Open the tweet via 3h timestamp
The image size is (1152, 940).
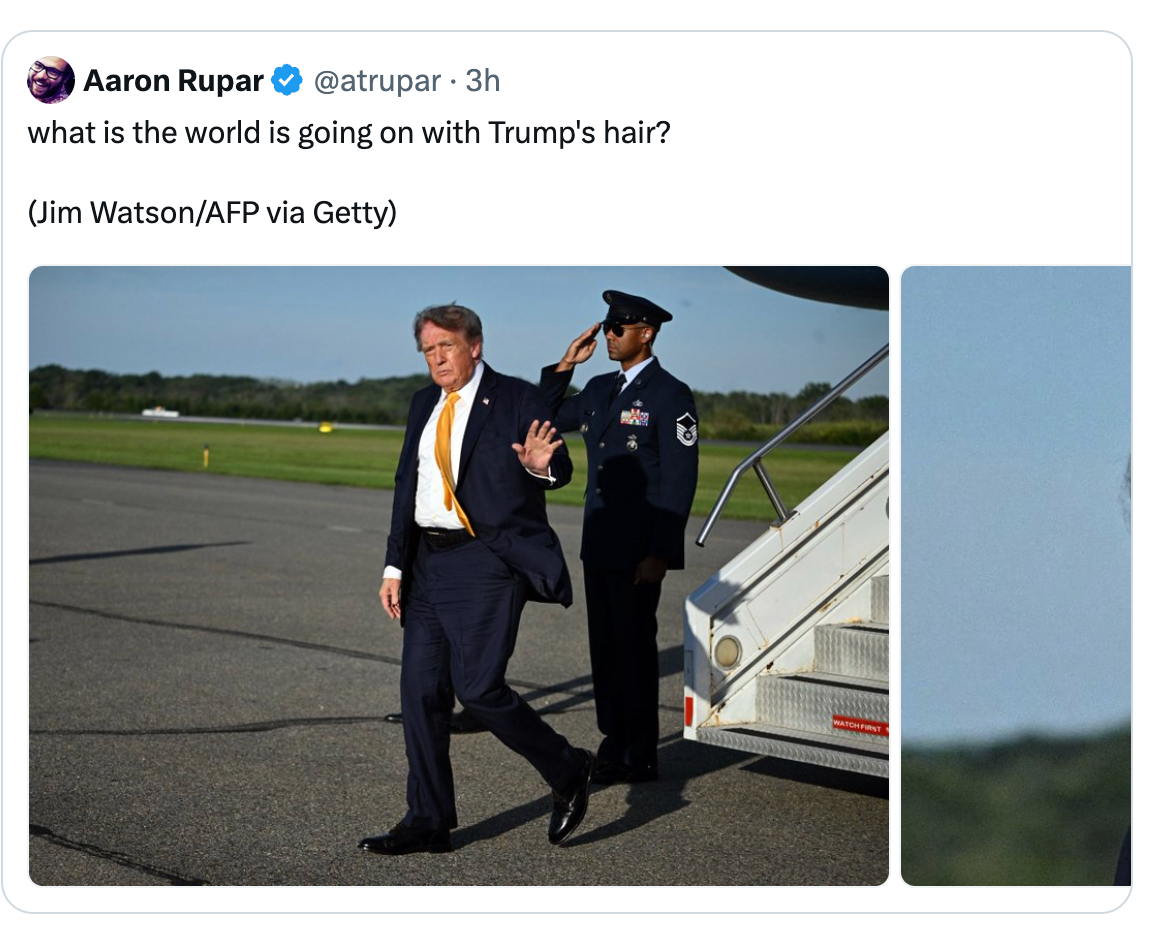tap(483, 80)
